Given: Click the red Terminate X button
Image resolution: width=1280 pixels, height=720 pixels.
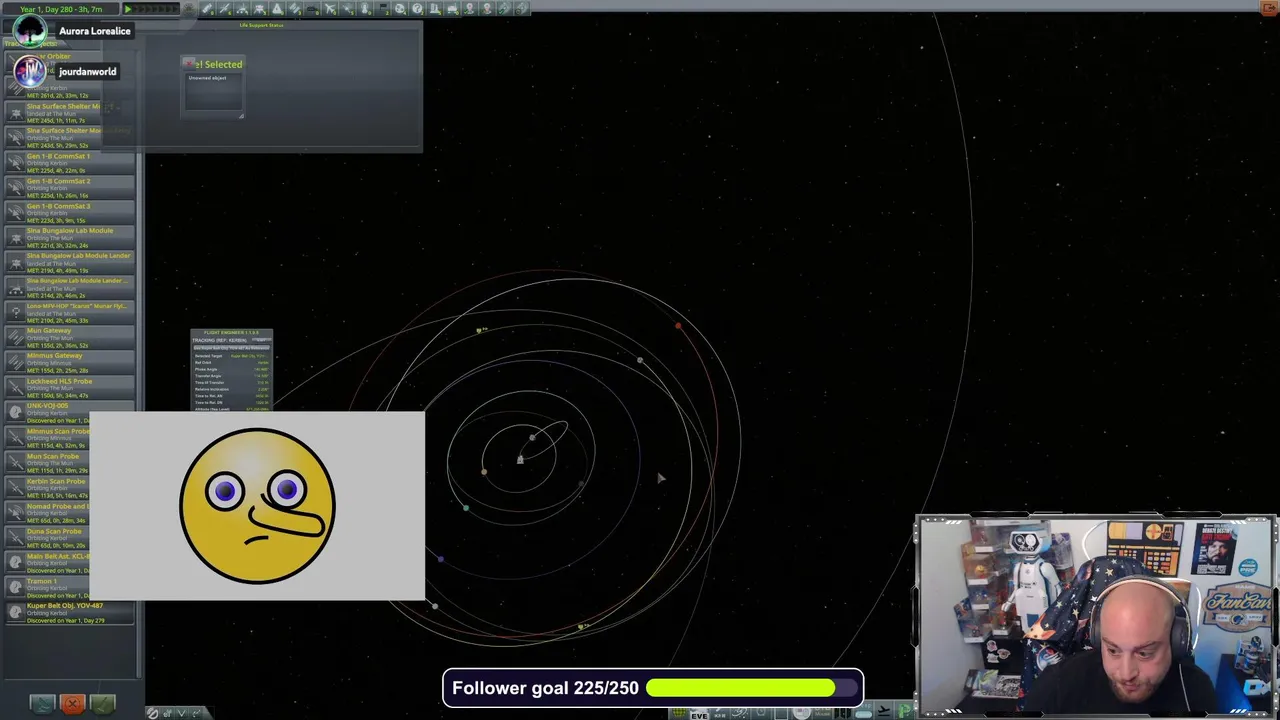Looking at the screenshot, I should point(72,704).
